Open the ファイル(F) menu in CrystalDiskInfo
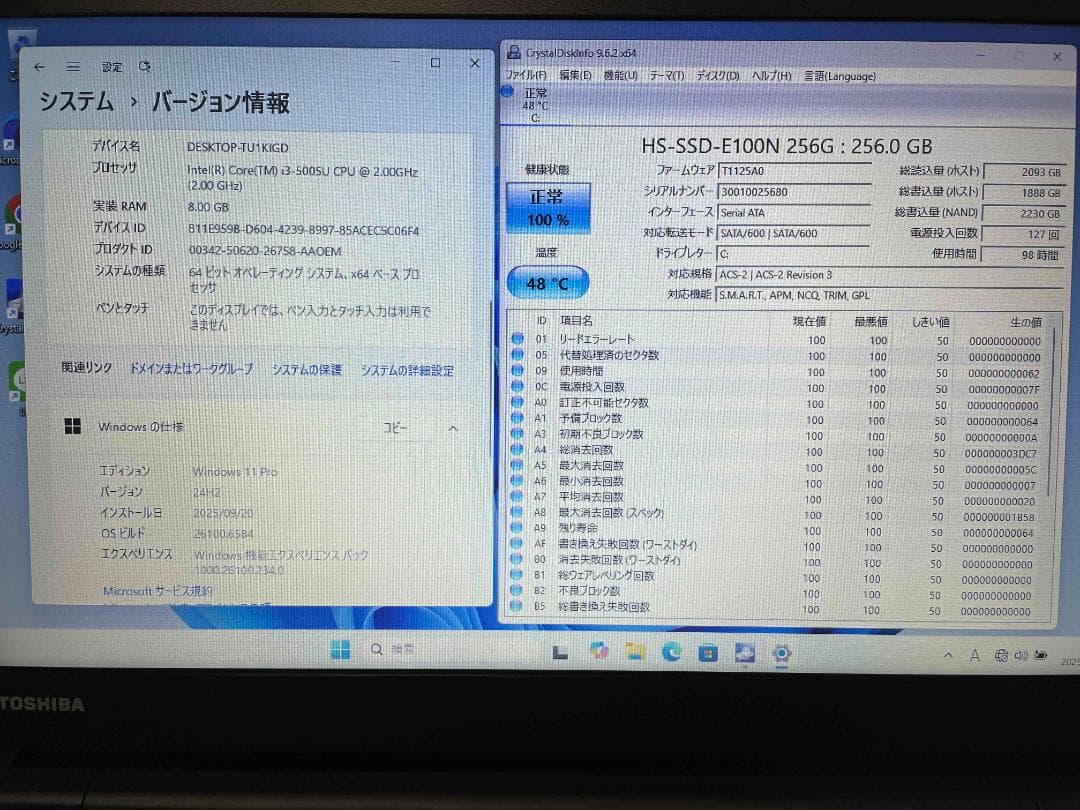The image size is (1080, 810). (525, 75)
